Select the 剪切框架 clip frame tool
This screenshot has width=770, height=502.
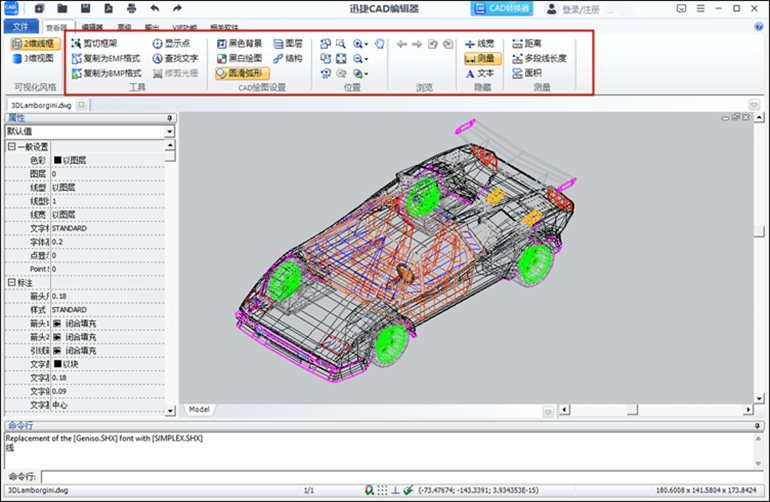(x=95, y=43)
